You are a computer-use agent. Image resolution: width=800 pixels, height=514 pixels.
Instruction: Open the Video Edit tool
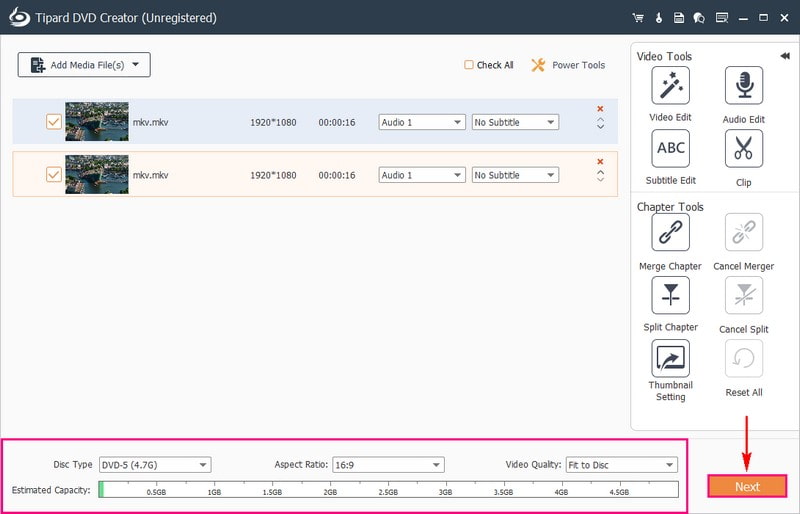point(670,86)
